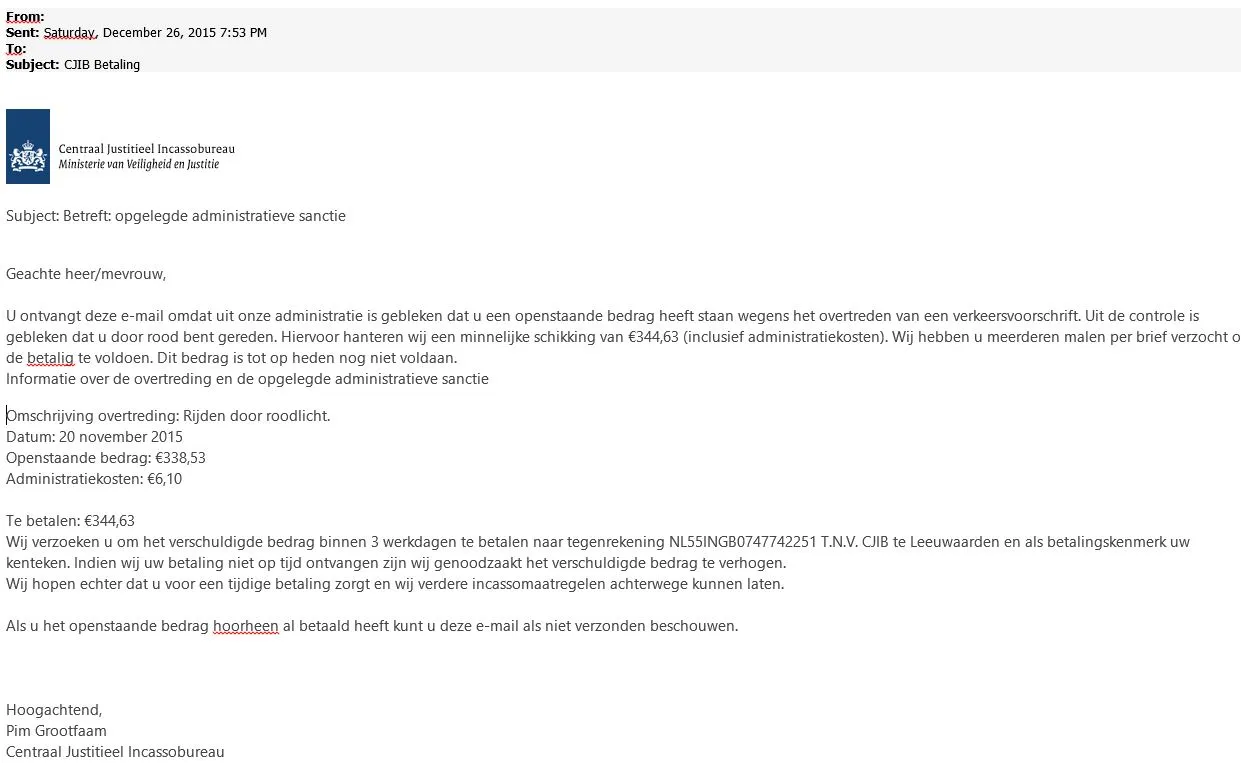Click the 'Sent:' header label
Viewport: 1241px width, 763px height.
(x=23, y=32)
